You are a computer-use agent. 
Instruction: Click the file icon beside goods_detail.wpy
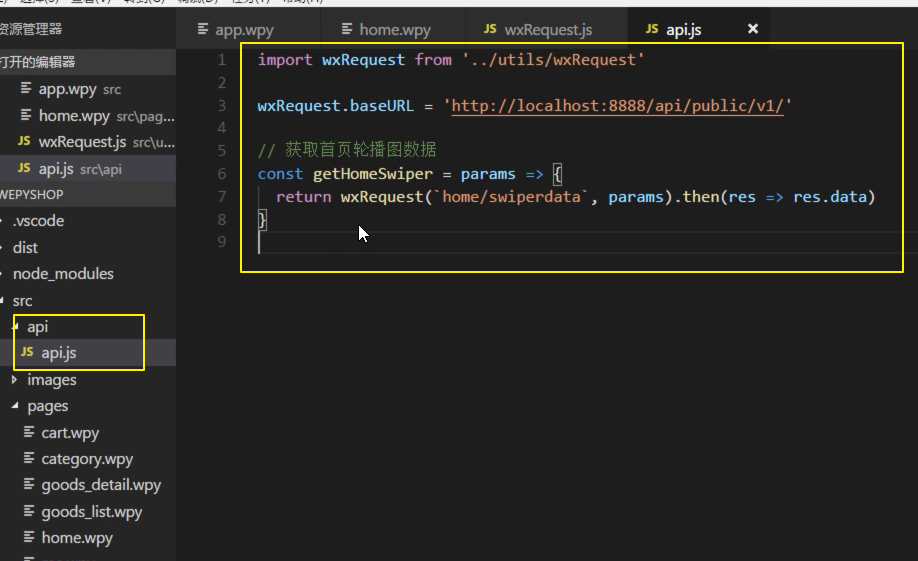pyautogui.click(x=30, y=485)
